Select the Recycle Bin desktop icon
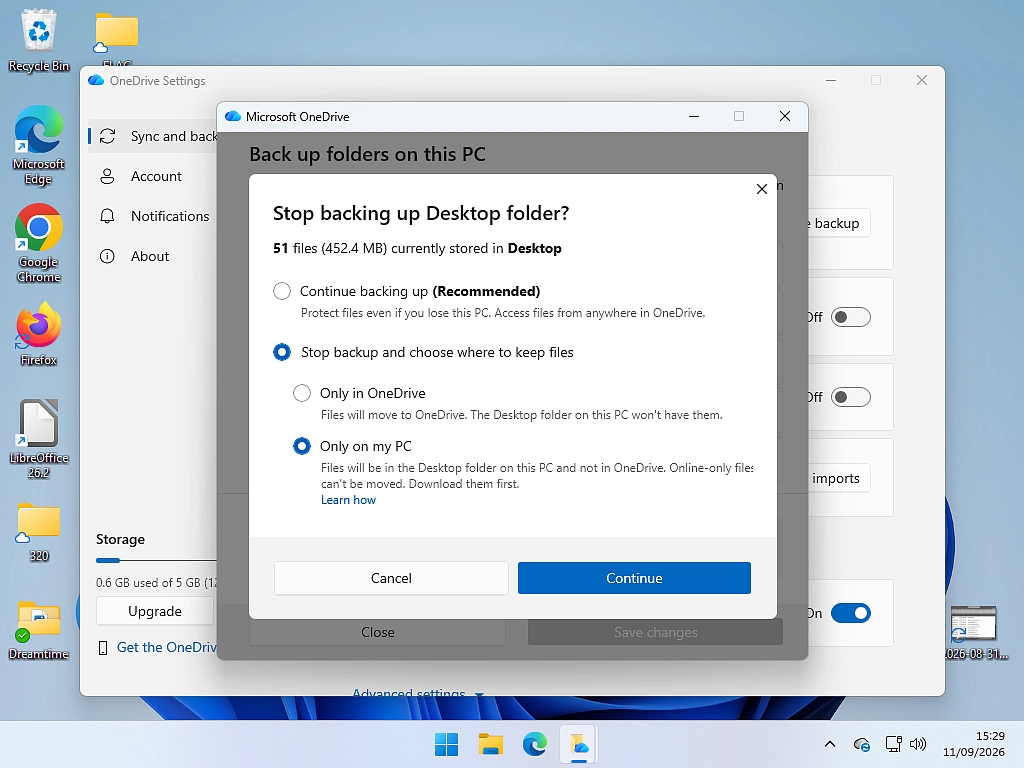Image resolution: width=1024 pixels, height=768 pixels. point(39,40)
